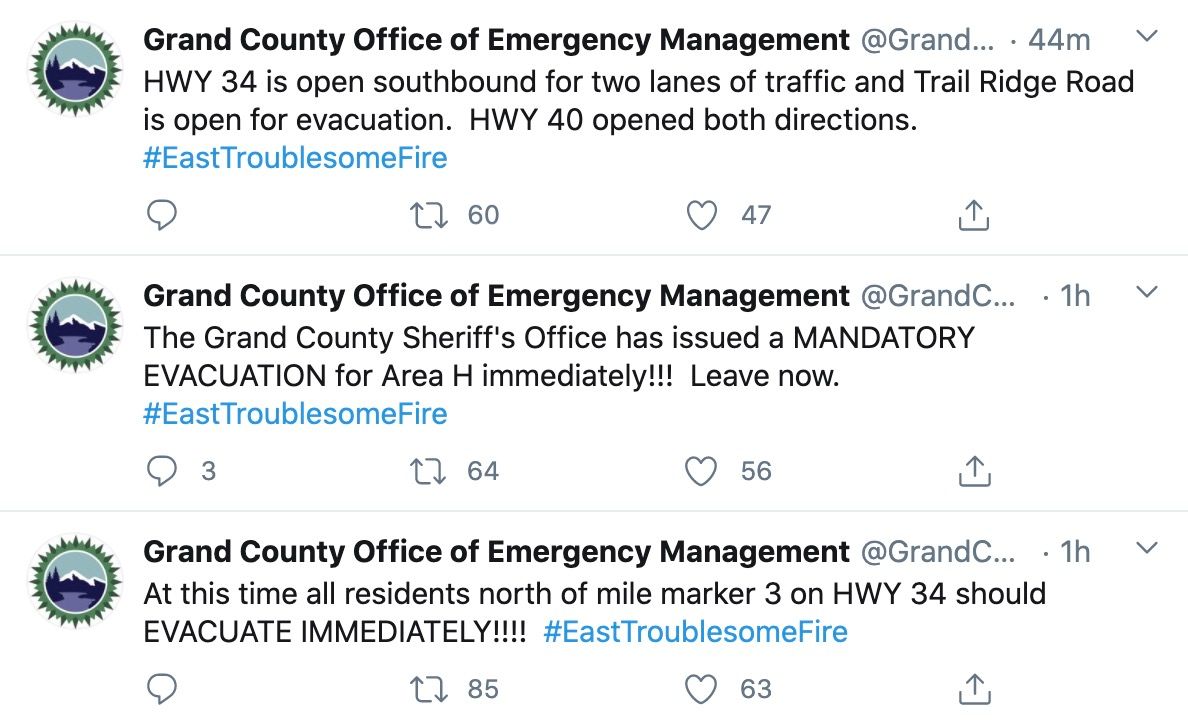The height and width of the screenshot is (726, 1188).
Task: Open #EastTroublesomeFire hashtag in the first tweet
Action: 295,158
